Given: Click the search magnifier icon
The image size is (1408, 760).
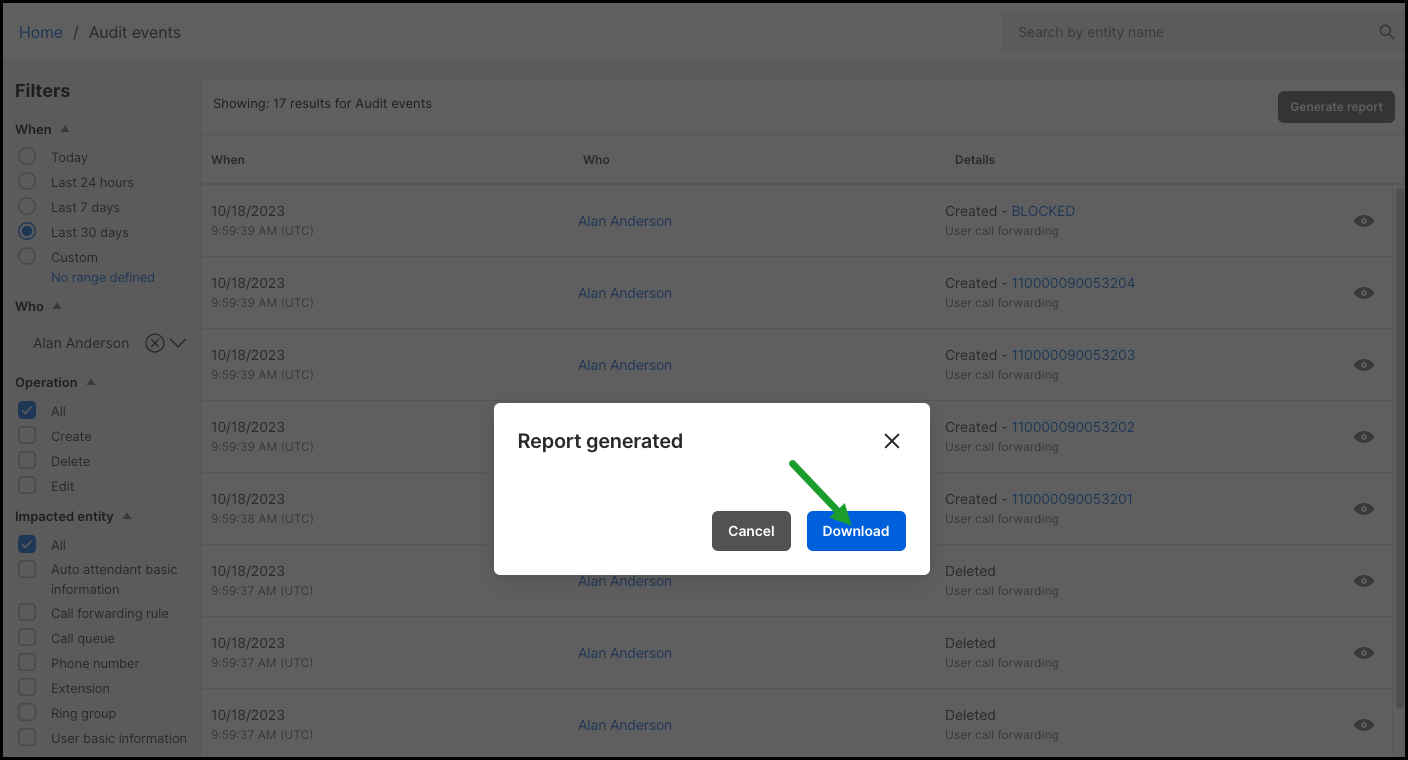Looking at the screenshot, I should point(1387,32).
